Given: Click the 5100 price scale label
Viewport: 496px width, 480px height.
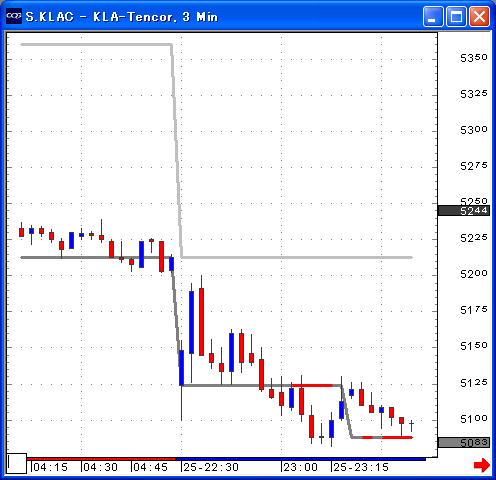Looking at the screenshot, I should coord(474,419).
